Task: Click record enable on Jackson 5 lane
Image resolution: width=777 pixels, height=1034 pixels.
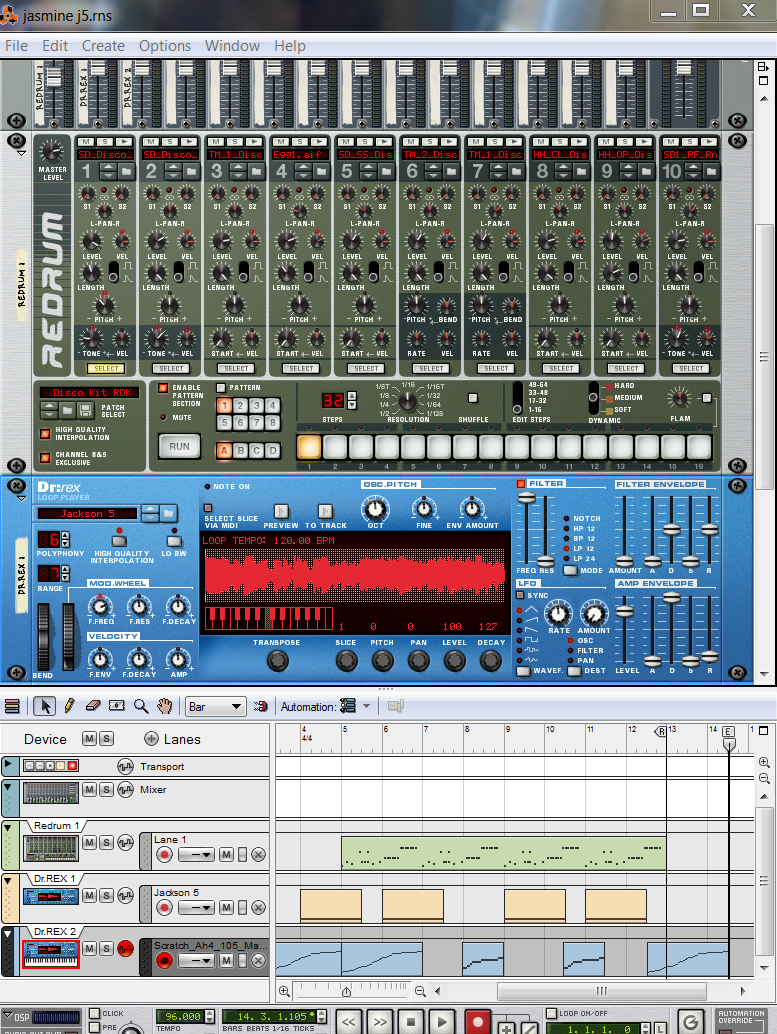Action: (164, 908)
